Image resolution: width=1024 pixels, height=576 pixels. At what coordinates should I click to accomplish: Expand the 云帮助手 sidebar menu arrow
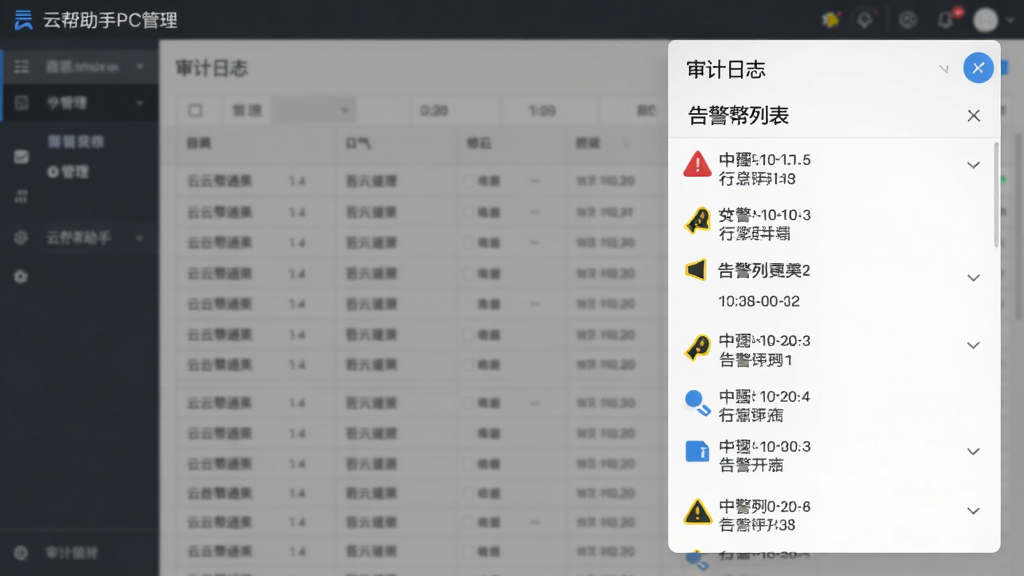coord(140,238)
